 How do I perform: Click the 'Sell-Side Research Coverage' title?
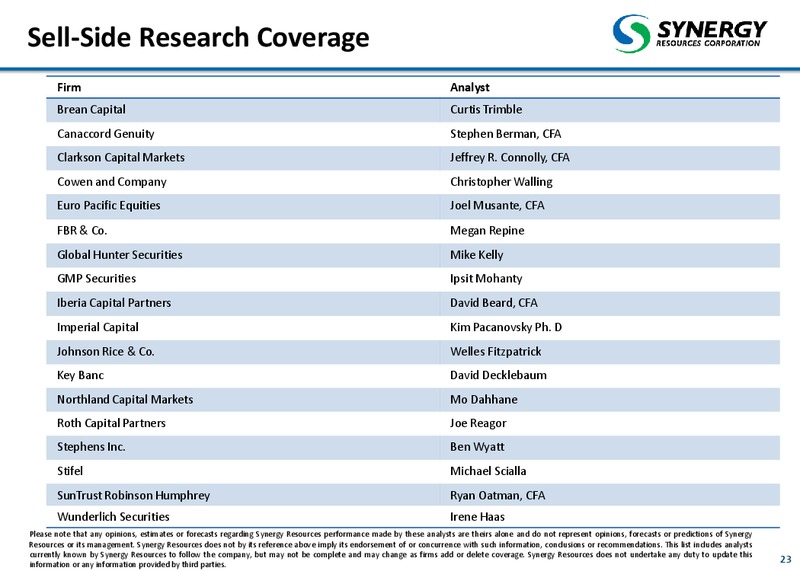(x=198, y=38)
